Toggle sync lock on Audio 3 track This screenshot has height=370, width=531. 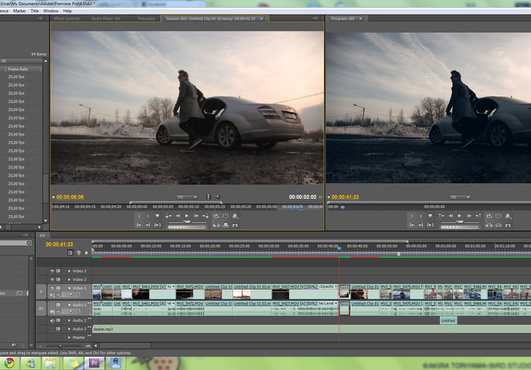point(58,329)
